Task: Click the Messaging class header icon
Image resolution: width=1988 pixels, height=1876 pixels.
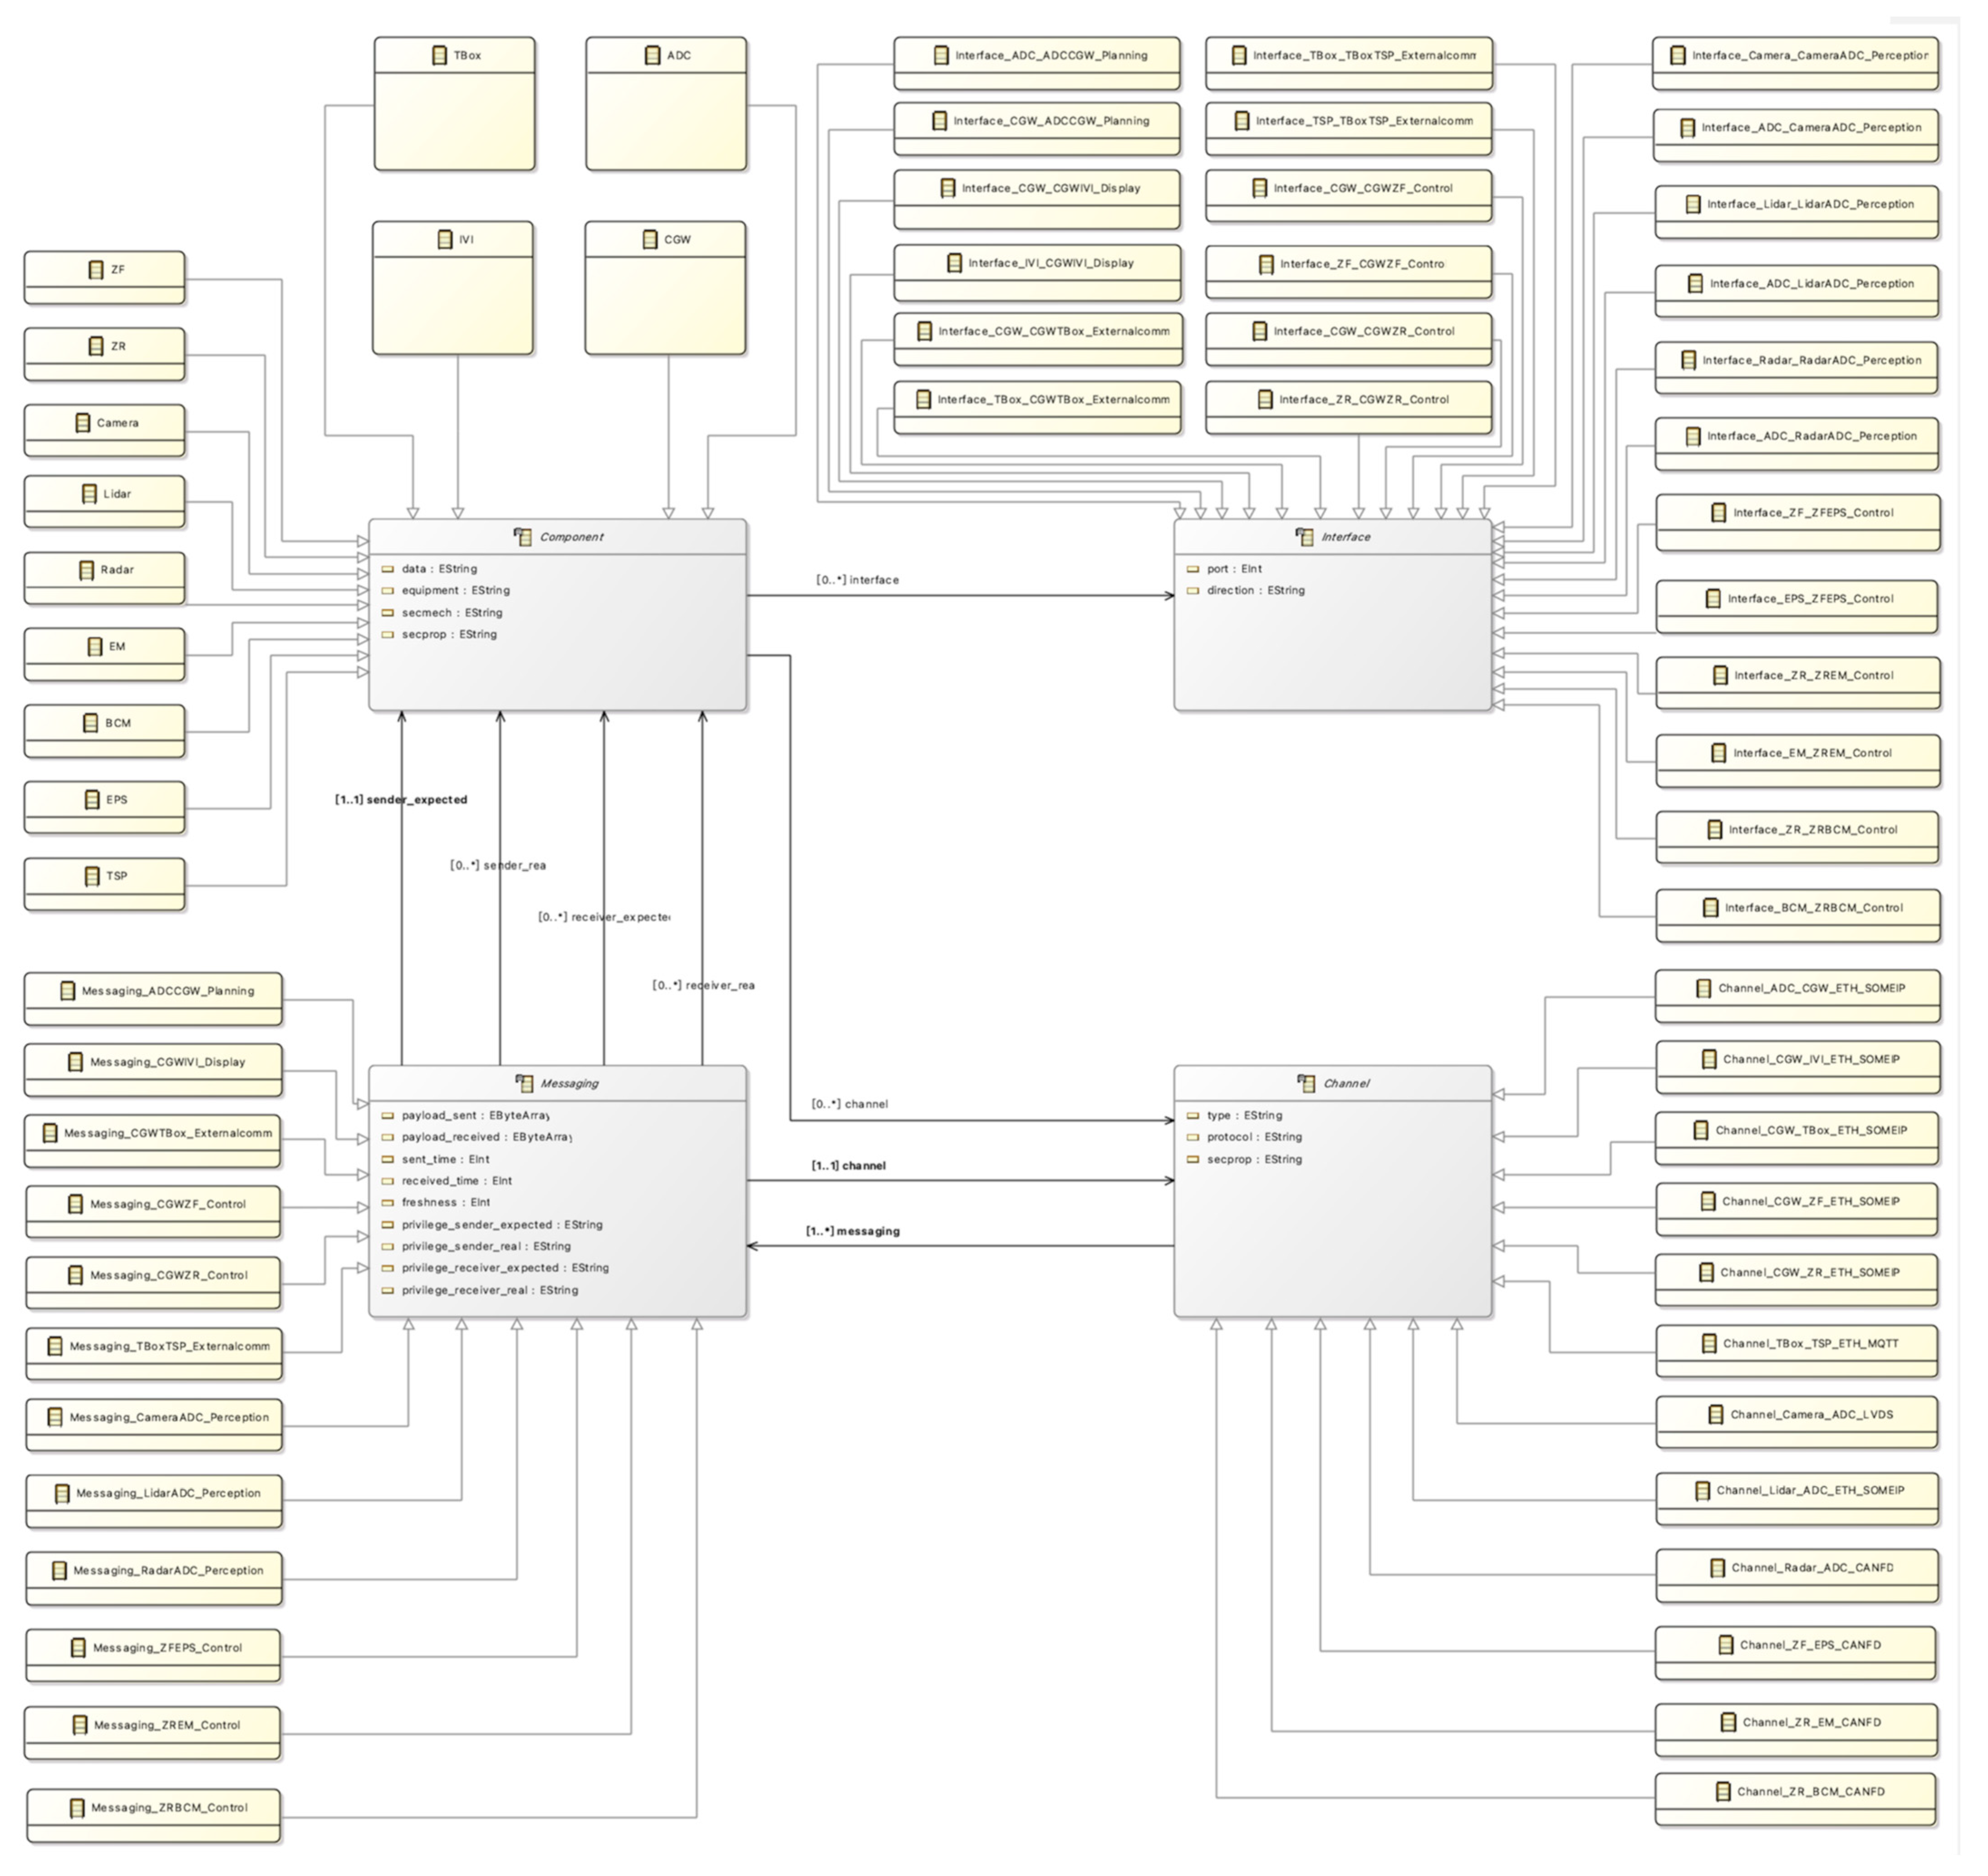Action: click(524, 1083)
